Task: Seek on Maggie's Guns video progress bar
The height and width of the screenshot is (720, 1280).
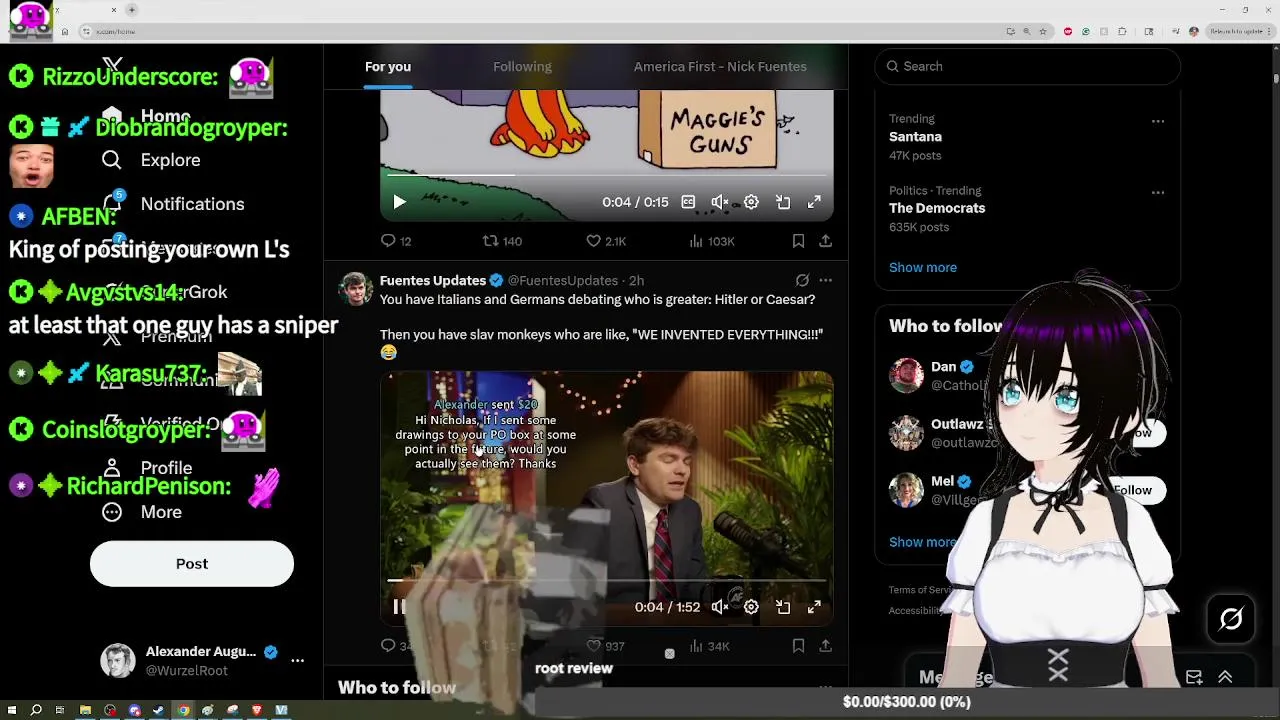Action: 607,175
